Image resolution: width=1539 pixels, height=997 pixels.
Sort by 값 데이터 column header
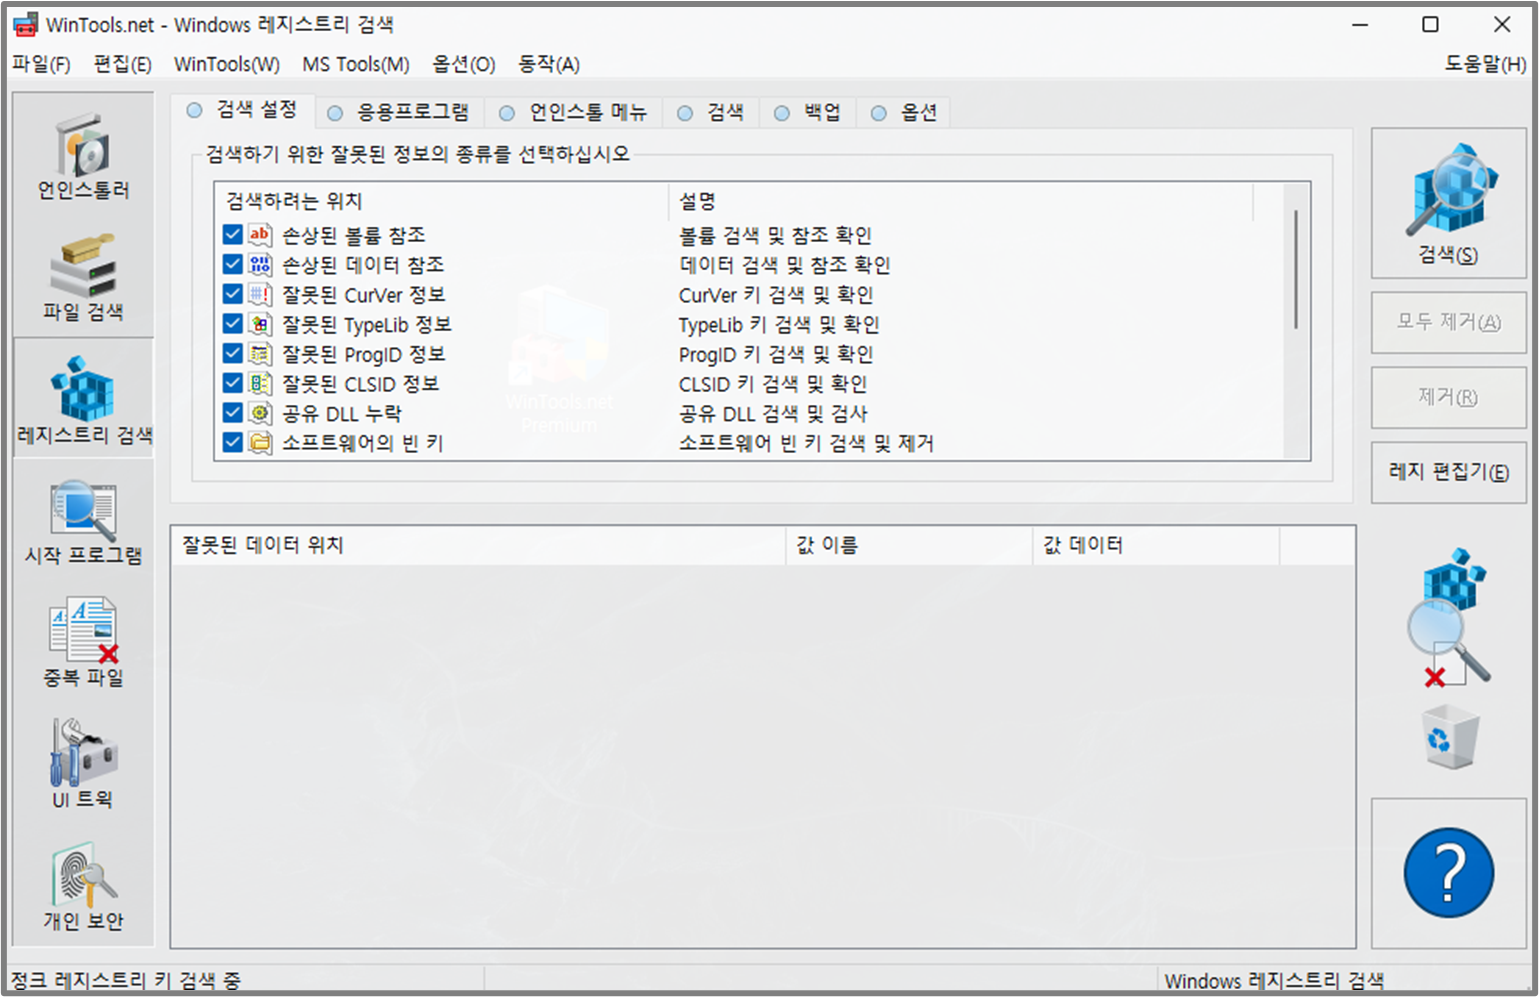tap(1156, 545)
